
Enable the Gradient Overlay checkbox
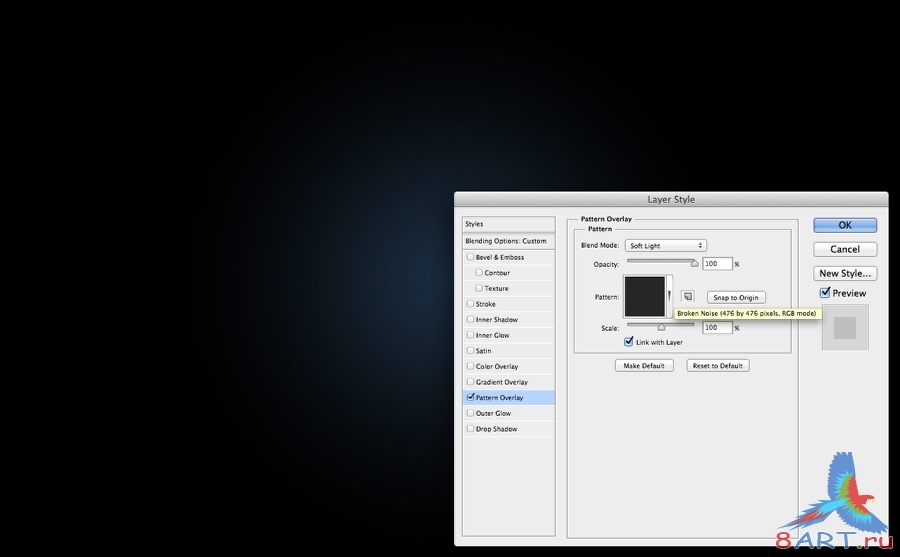pyautogui.click(x=471, y=382)
